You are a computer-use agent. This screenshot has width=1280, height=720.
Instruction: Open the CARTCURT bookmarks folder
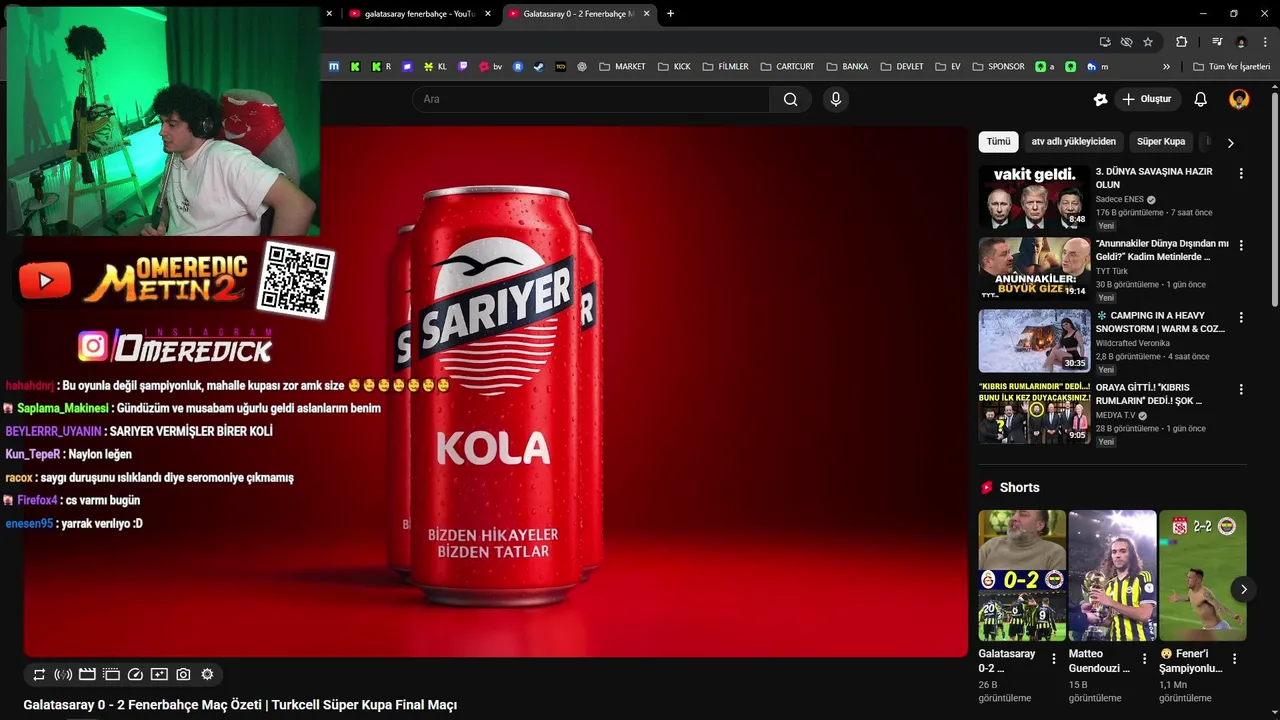(787, 67)
